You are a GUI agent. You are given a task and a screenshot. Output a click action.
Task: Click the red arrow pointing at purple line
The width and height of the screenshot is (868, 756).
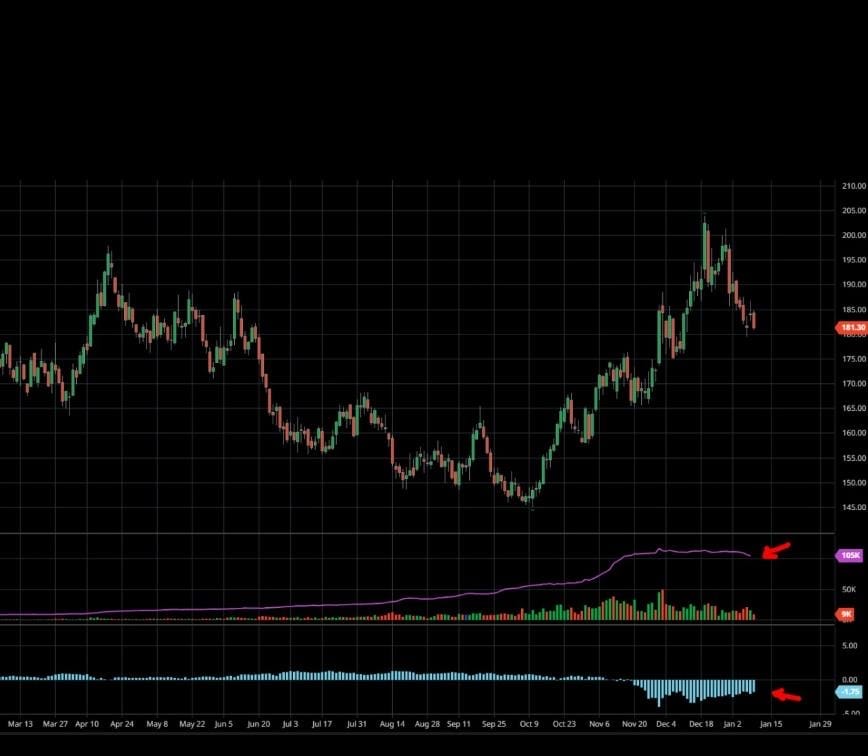(x=777, y=549)
